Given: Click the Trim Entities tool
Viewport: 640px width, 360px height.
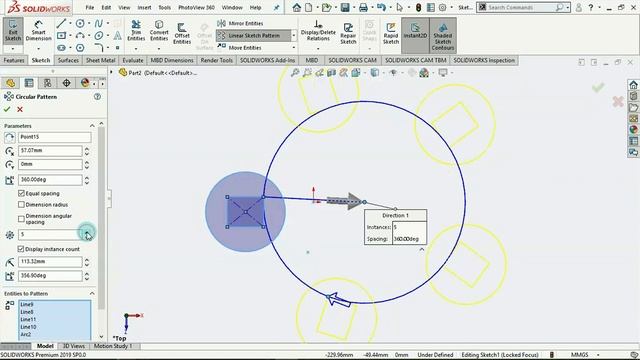Looking at the screenshot, I should [x=136, y=31].
